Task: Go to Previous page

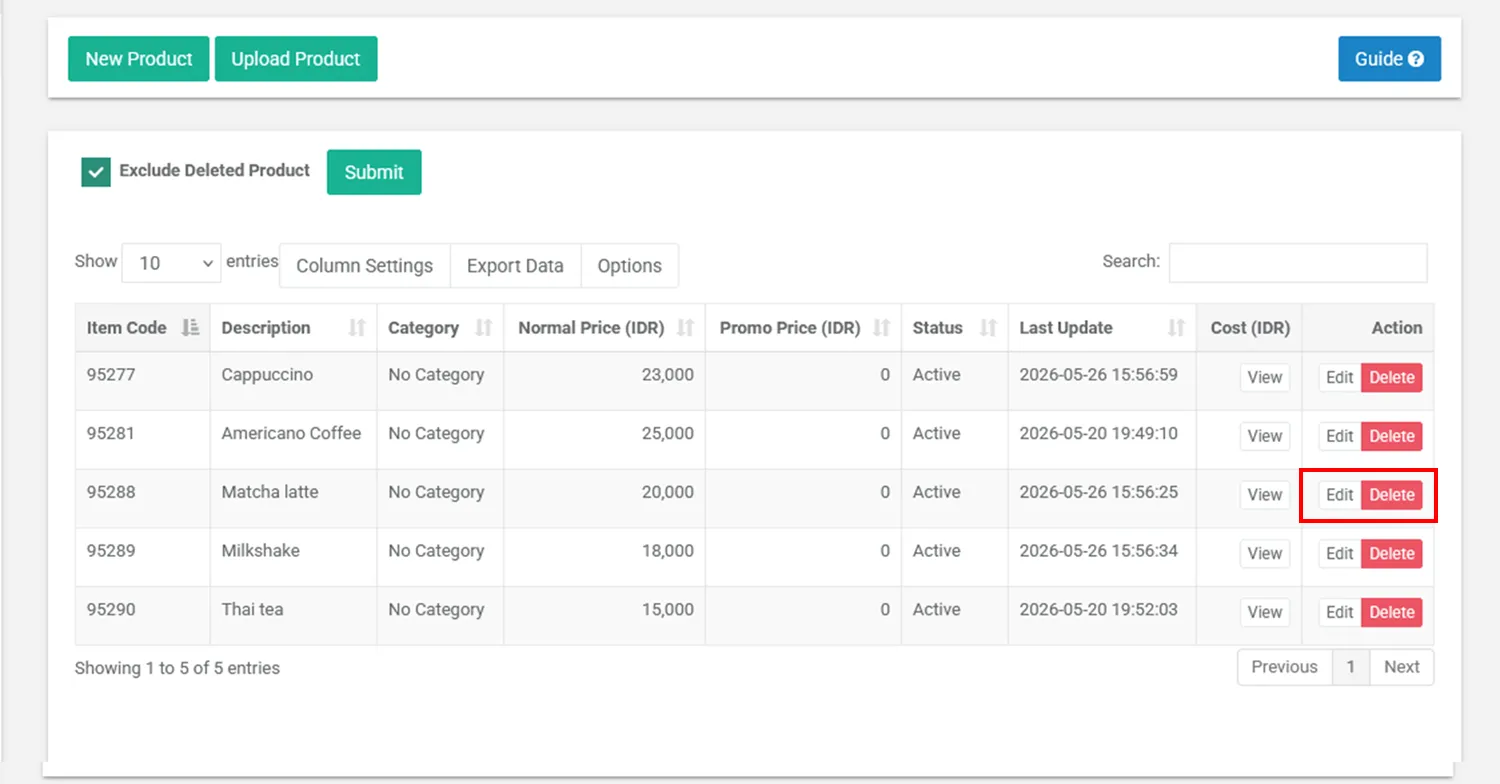Action: point(1284,667)
